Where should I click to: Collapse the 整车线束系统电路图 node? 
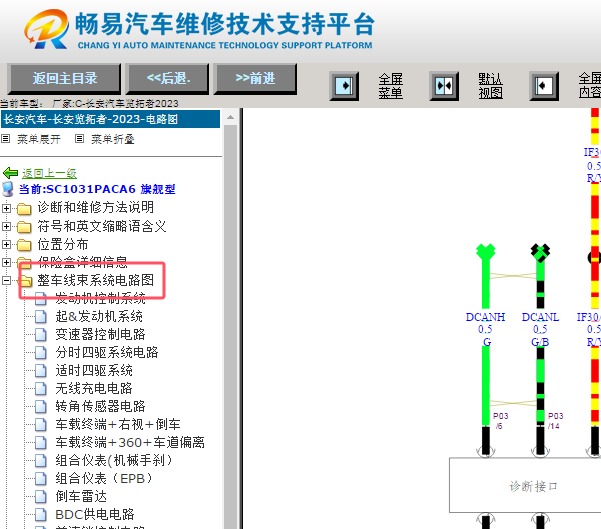point(6,280)
